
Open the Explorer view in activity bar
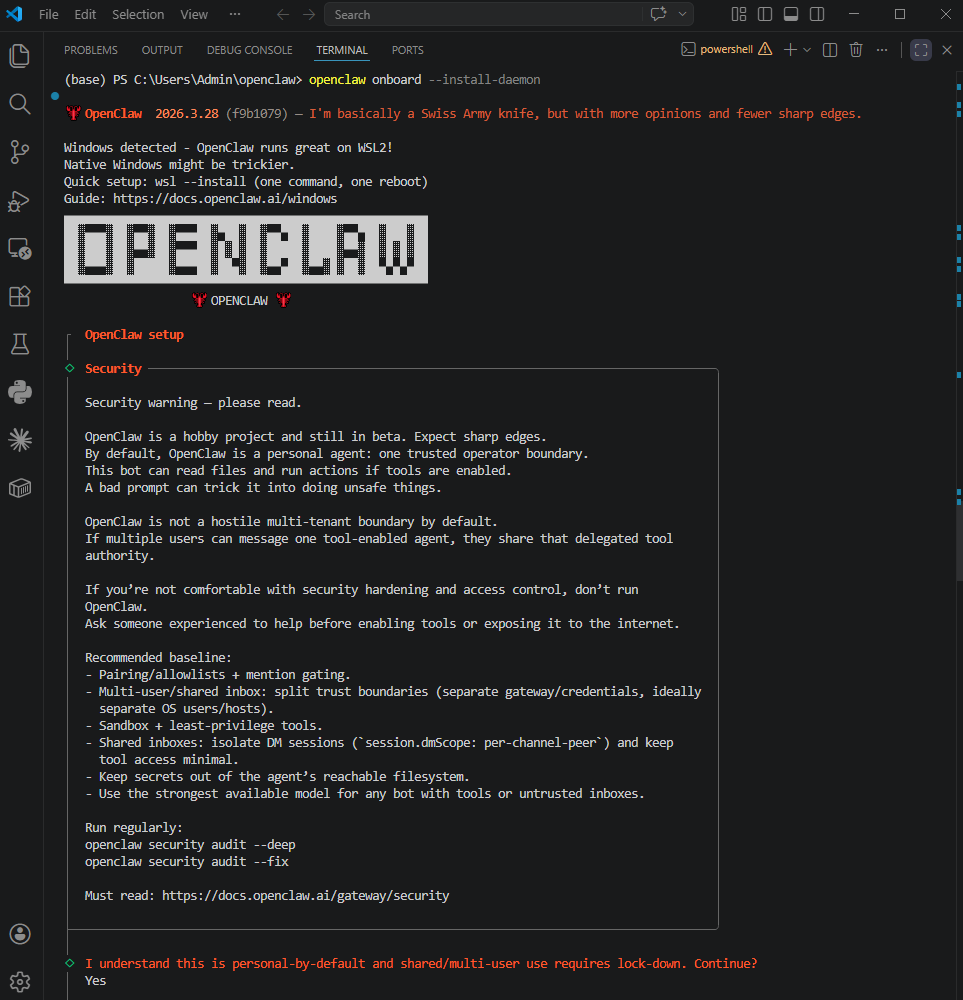[20, 55]
